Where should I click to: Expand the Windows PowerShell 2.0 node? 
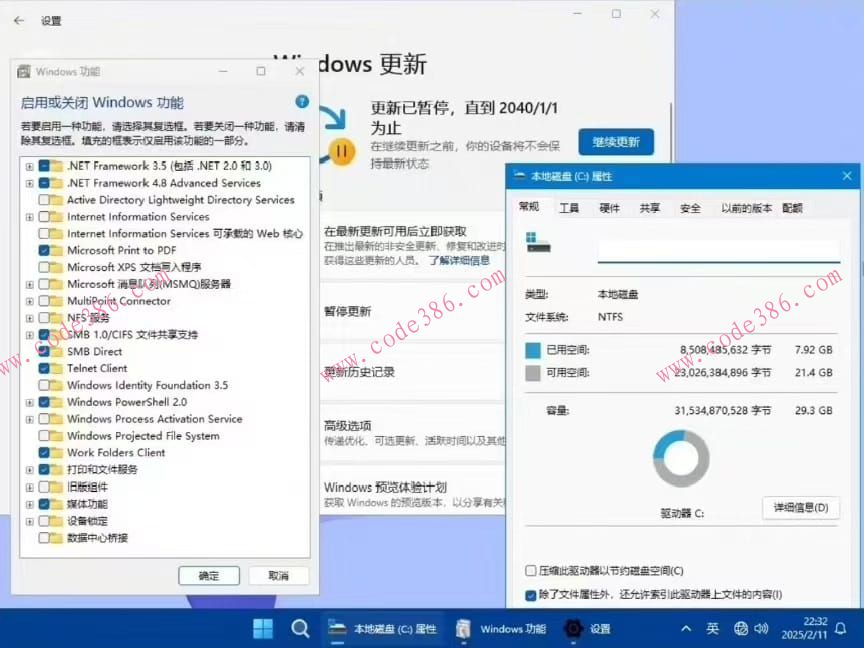coord(30,402)
